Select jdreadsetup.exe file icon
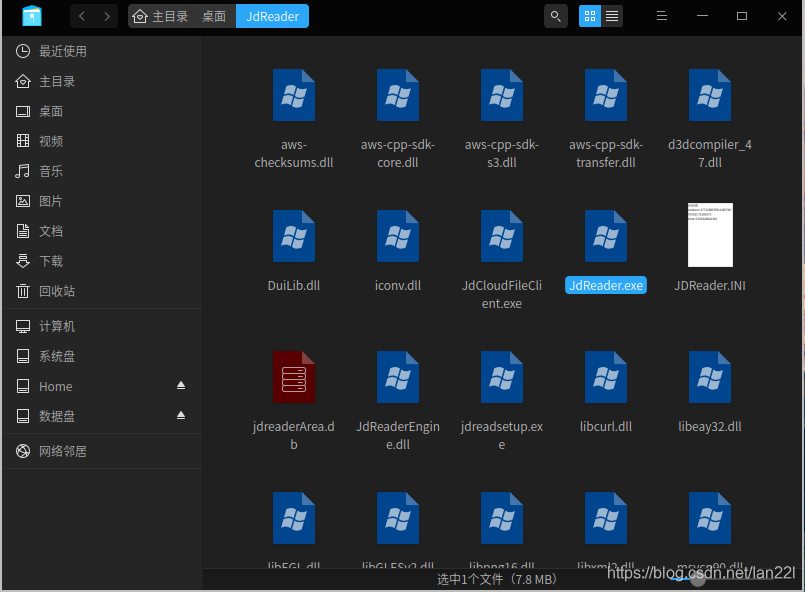Image resolution: width=805 pixels, height=592 pixels. point(502,377)
